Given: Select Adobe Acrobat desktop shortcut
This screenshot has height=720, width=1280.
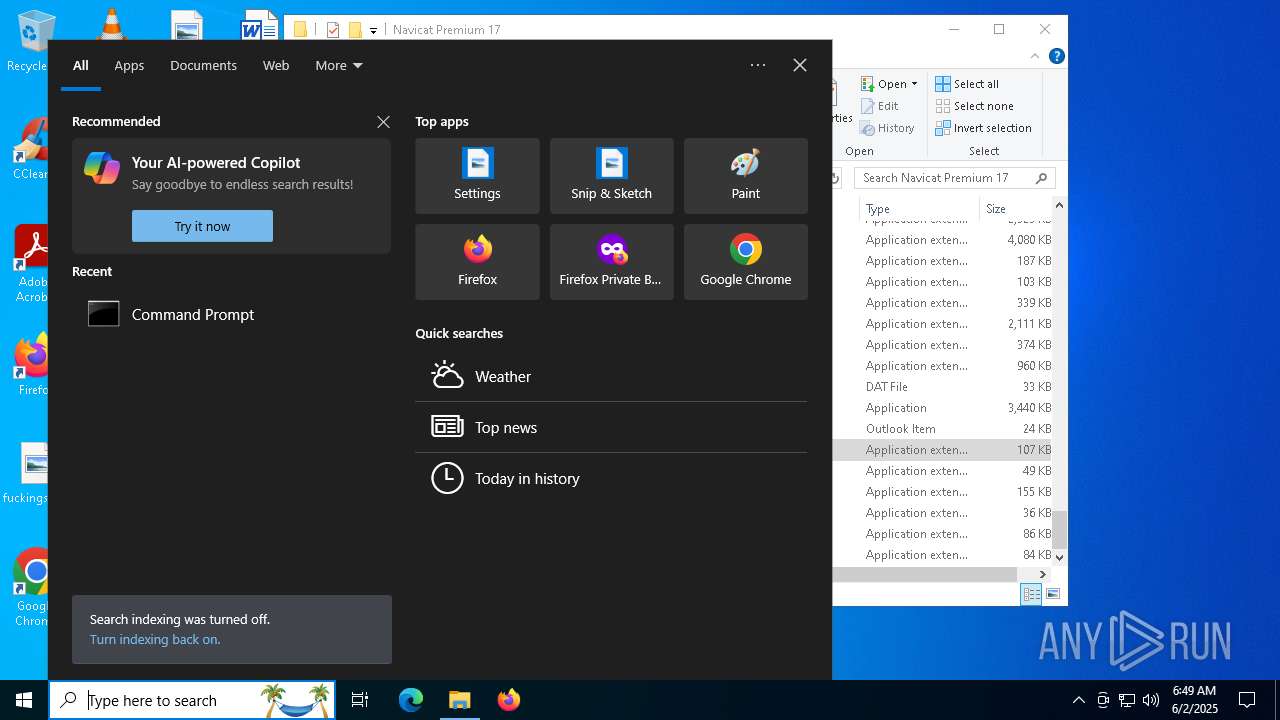Looking at the screenshot, I should pyautogui.click(x=33, y=264).
